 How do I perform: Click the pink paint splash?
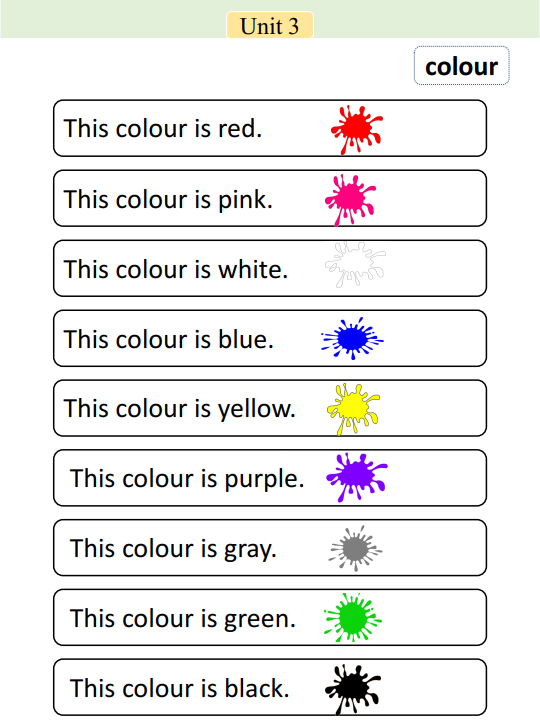[351, 200]
